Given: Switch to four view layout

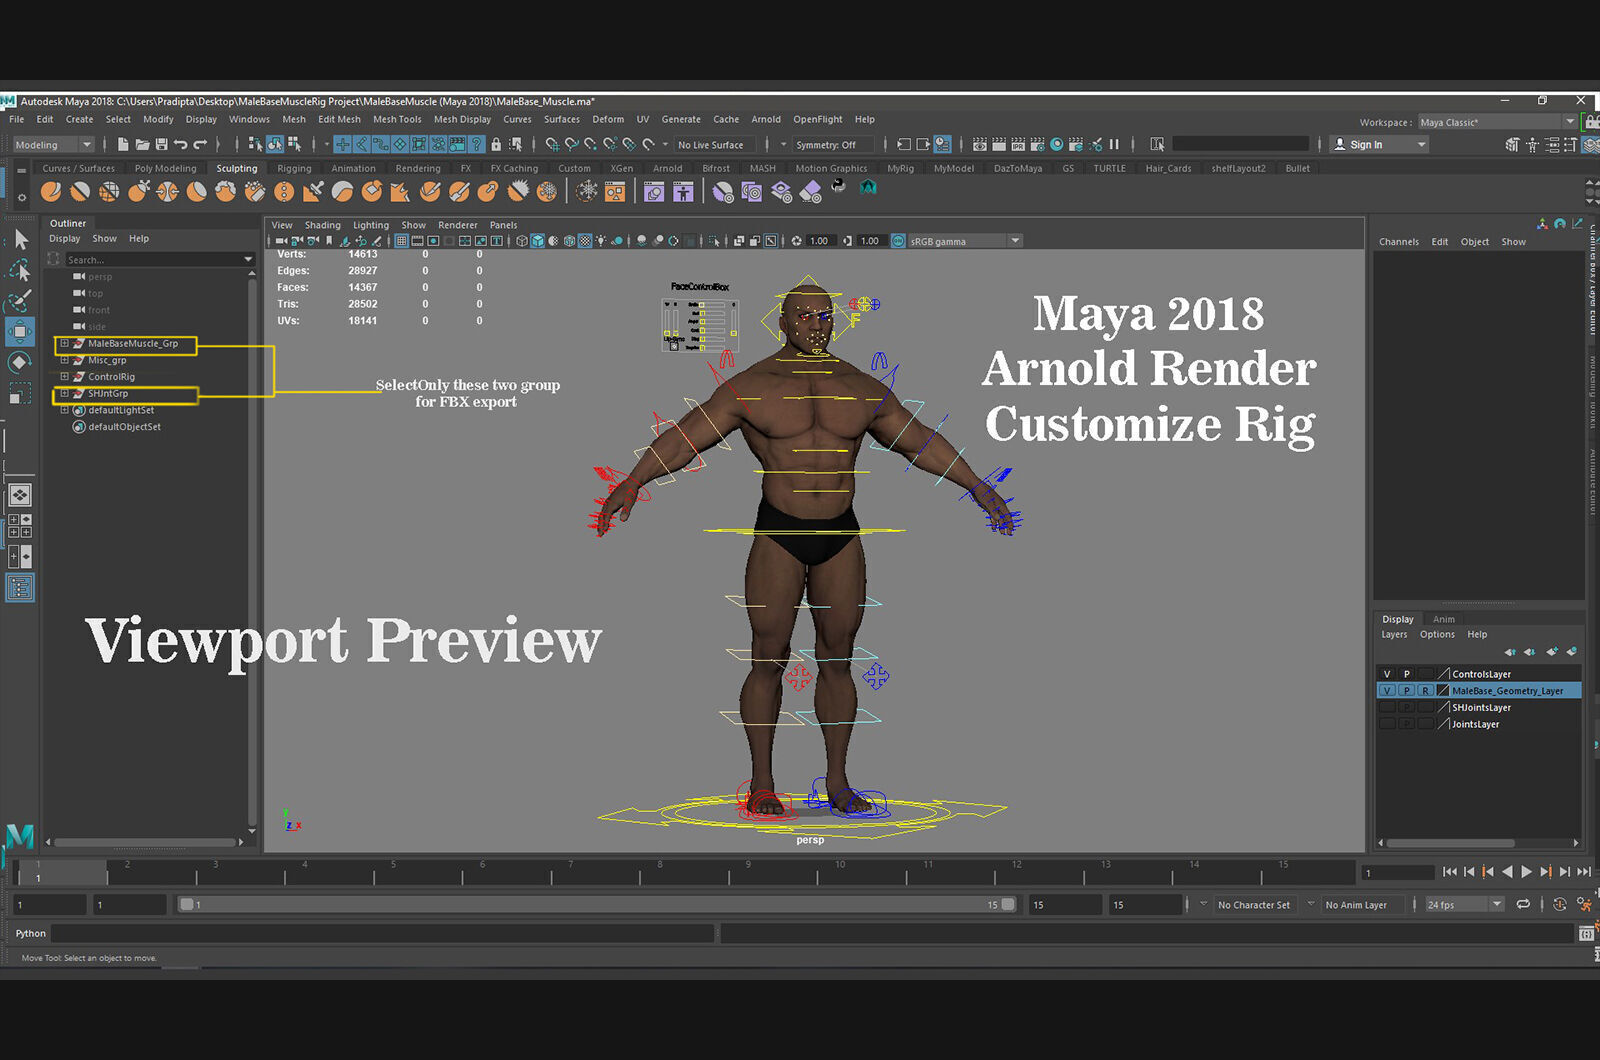Looking at the screenshot, I should pos(20,526).
